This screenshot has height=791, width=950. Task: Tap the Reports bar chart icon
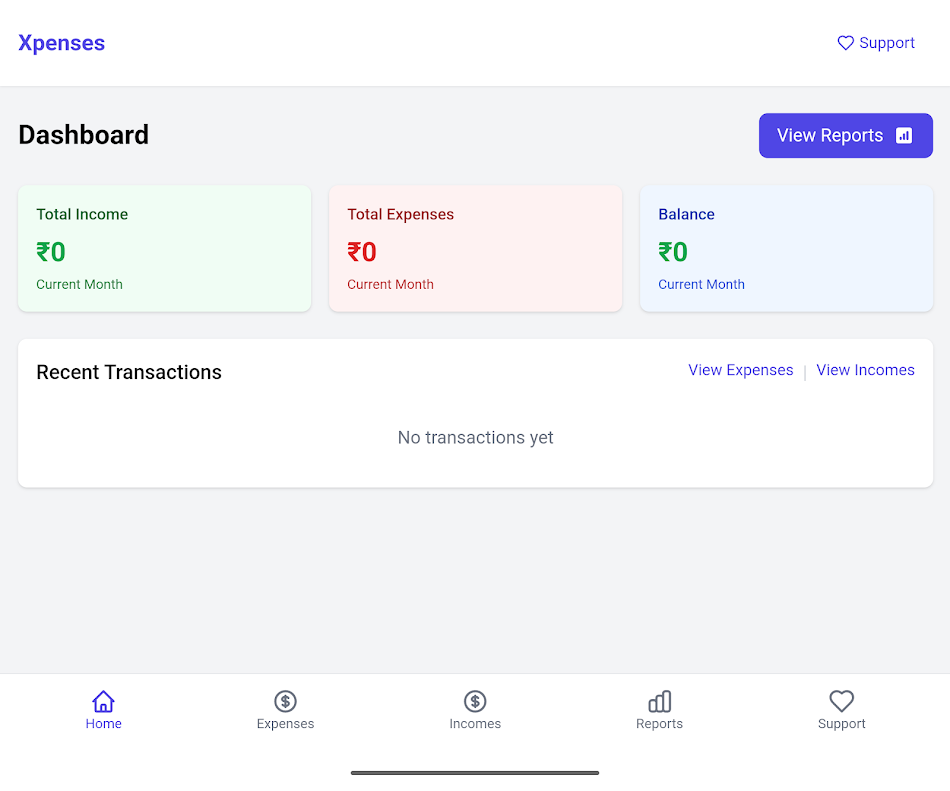(659, 701)
